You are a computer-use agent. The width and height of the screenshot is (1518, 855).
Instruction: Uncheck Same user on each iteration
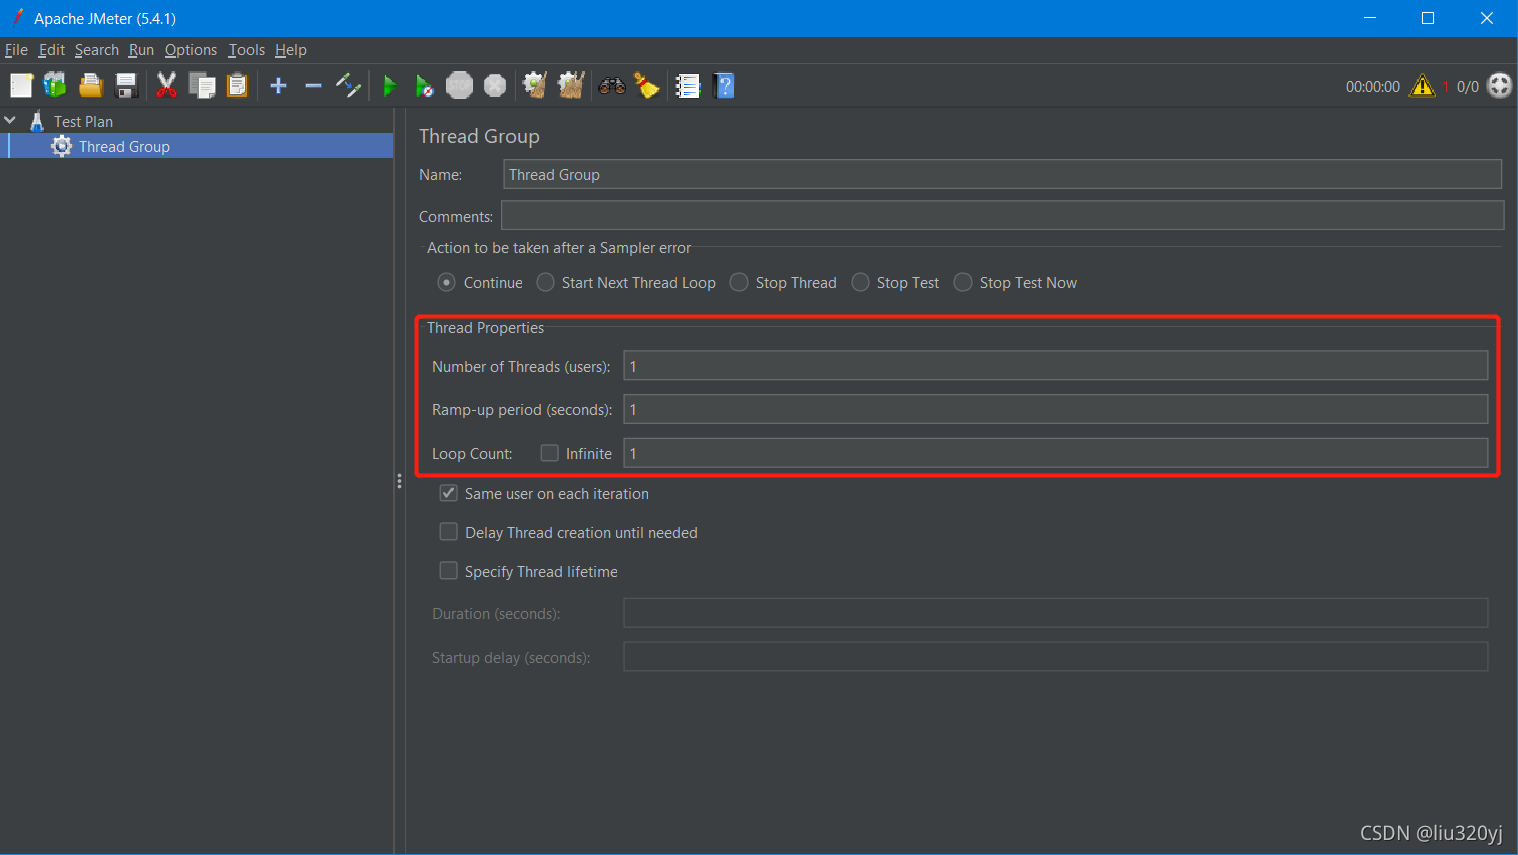click(x=449, y=493)
